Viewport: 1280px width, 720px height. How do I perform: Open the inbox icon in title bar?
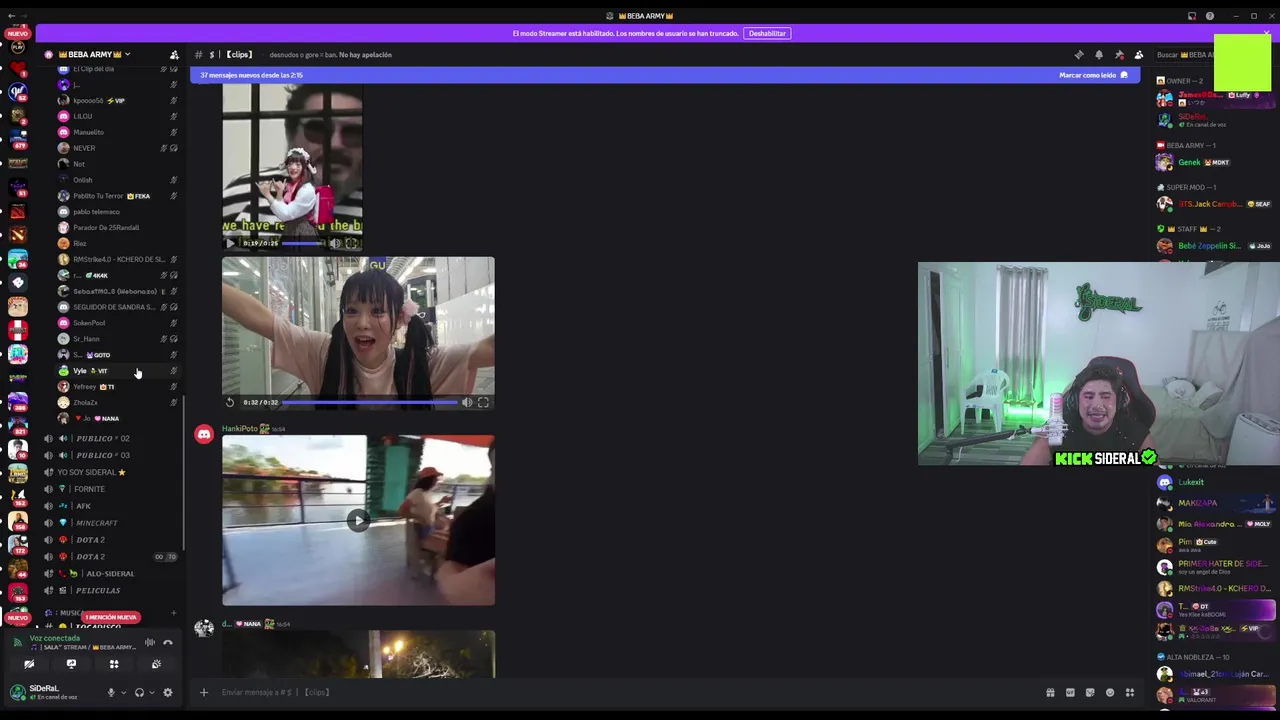click(x=1192, y=16)
